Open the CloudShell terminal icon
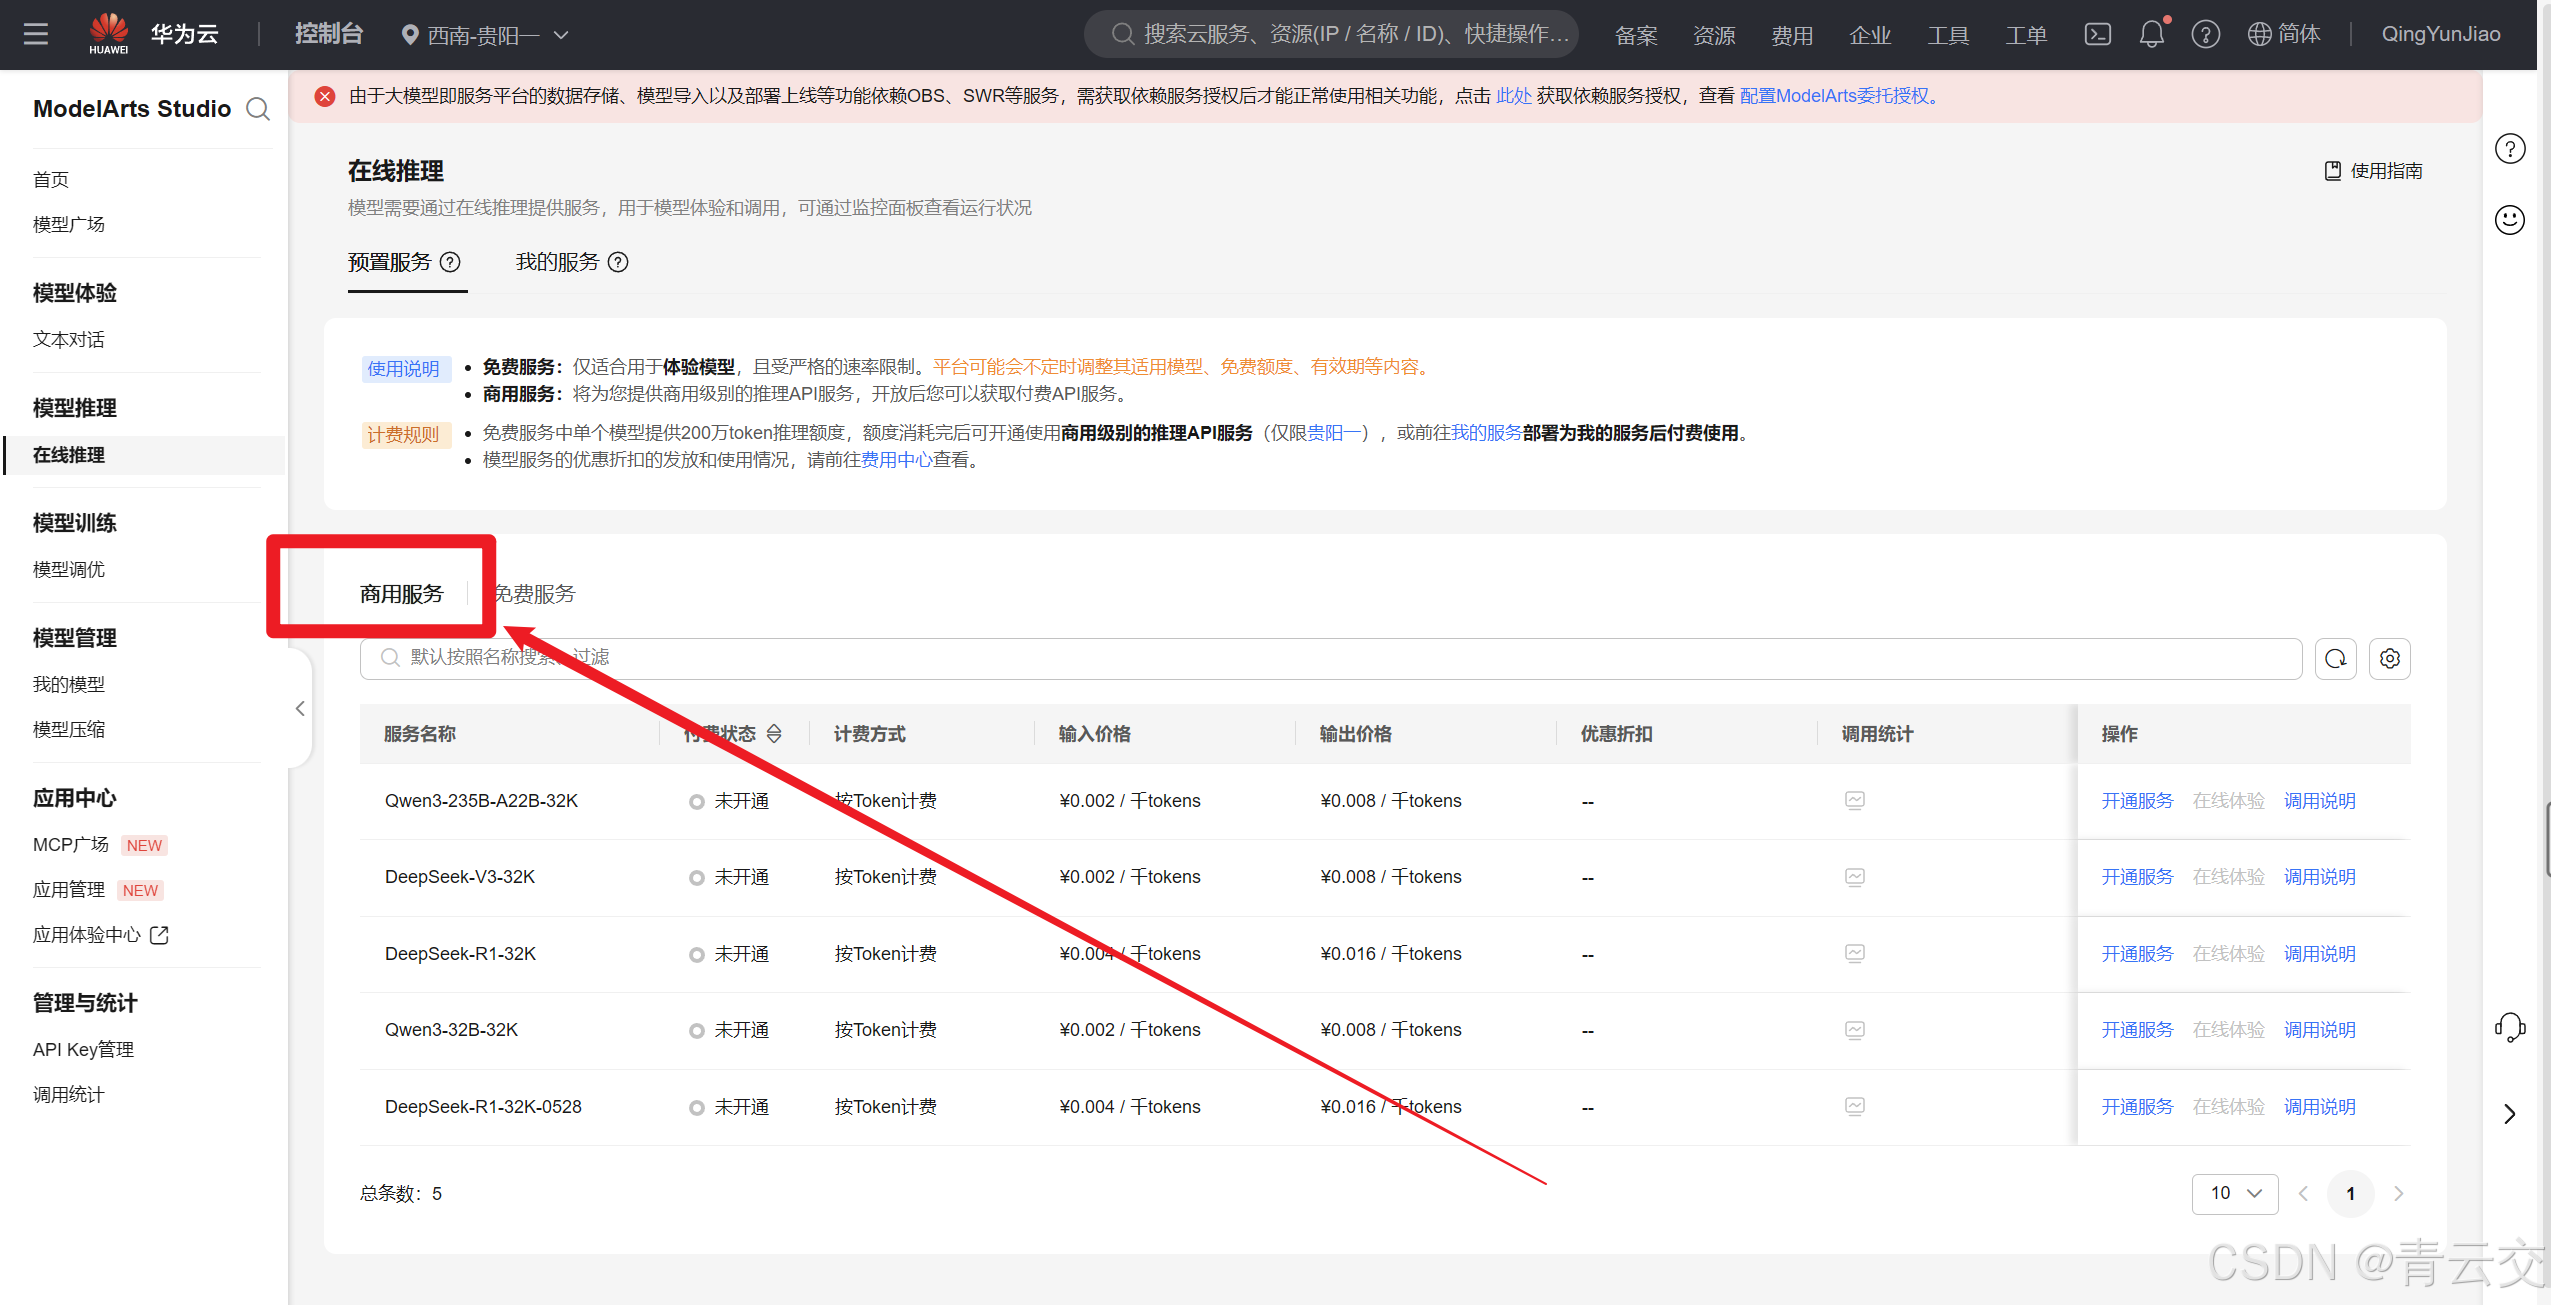The width and height of the screenshot is (2551, 1305). [x=2097, y=34]
